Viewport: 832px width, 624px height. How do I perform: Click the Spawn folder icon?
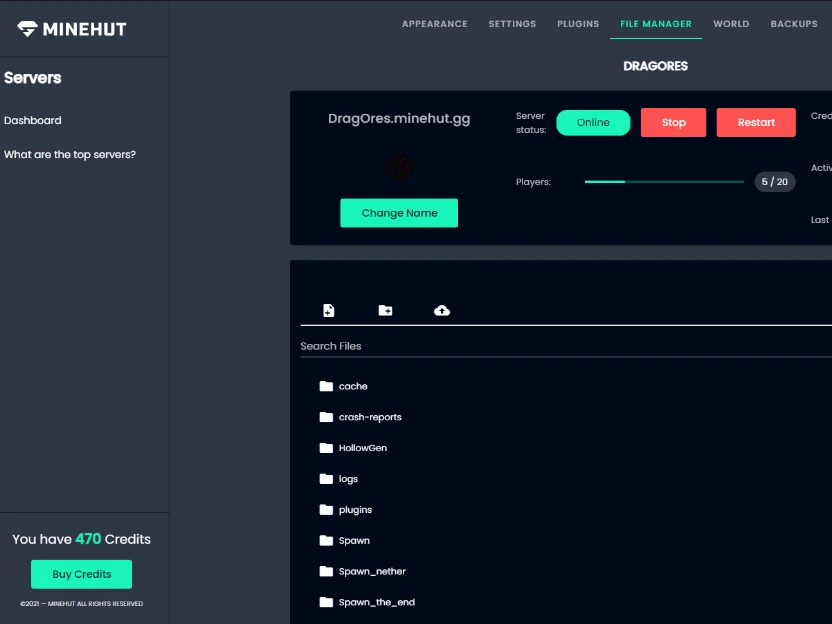coord(326,540)
